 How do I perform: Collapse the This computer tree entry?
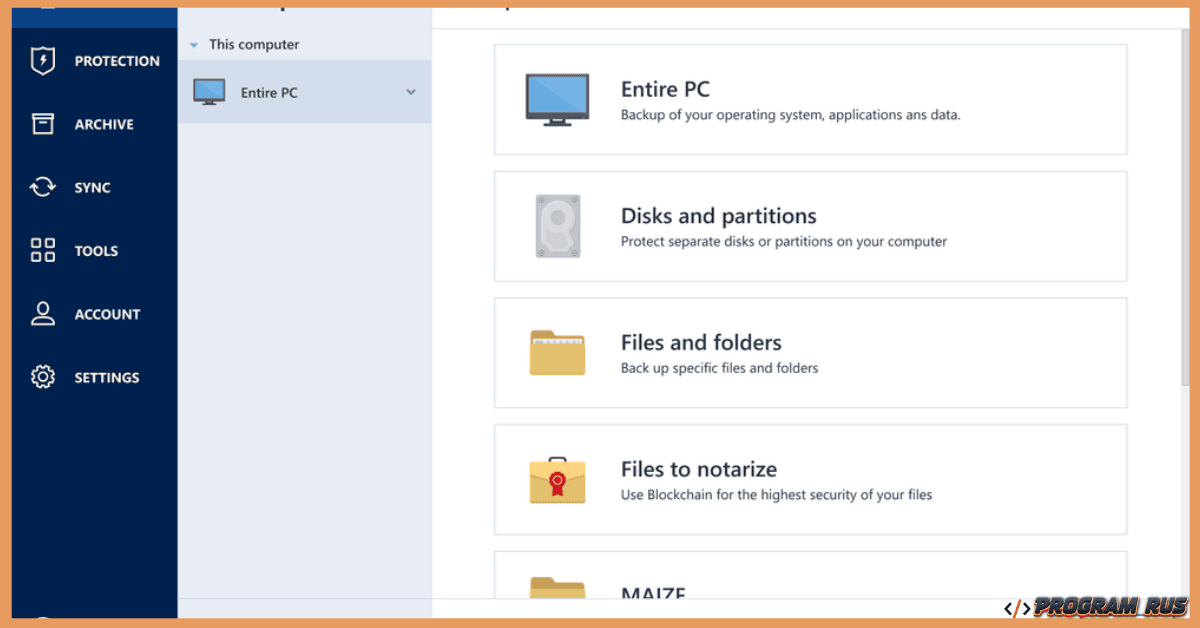coord(194,44)
